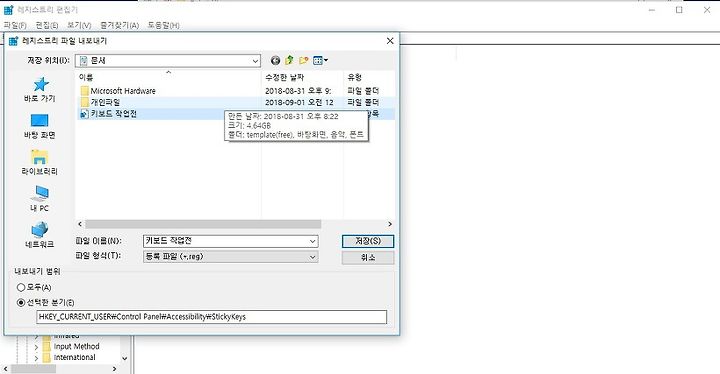The height and width of the screenshot is (374, 720).
Task: Open the view menu icon in dialog
Action: (x=320, y=60)
